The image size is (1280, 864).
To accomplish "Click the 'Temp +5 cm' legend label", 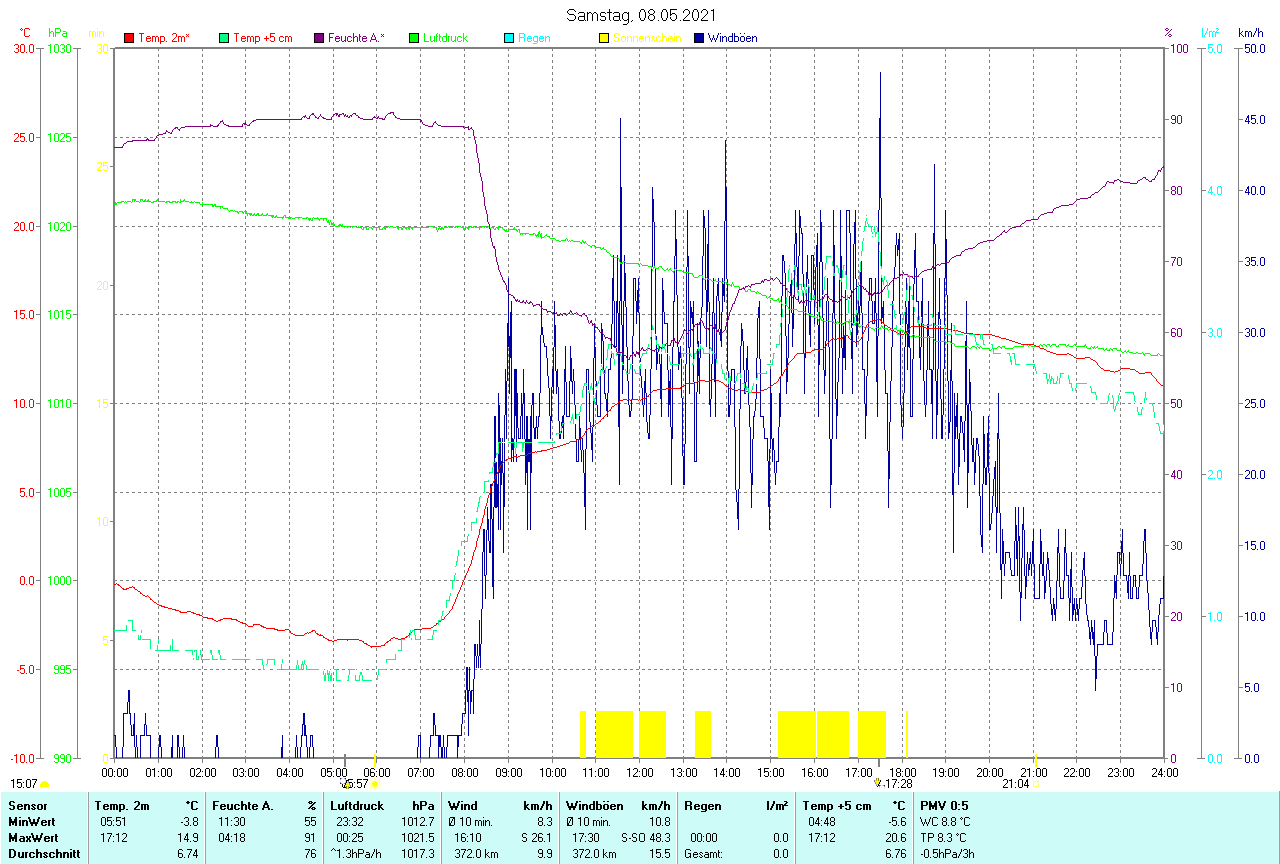I will pos(262,38).
